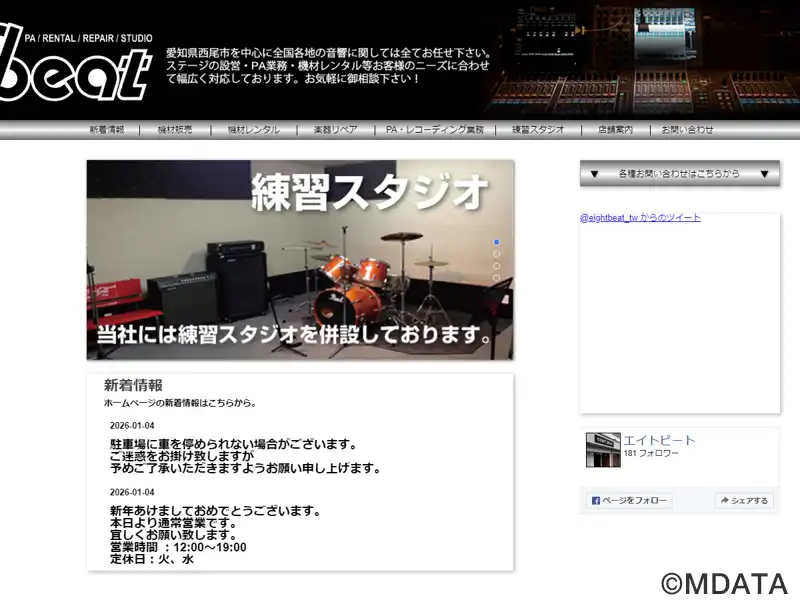Click the 練習スタジオ slideshow banner image

[x=300, y=260]
